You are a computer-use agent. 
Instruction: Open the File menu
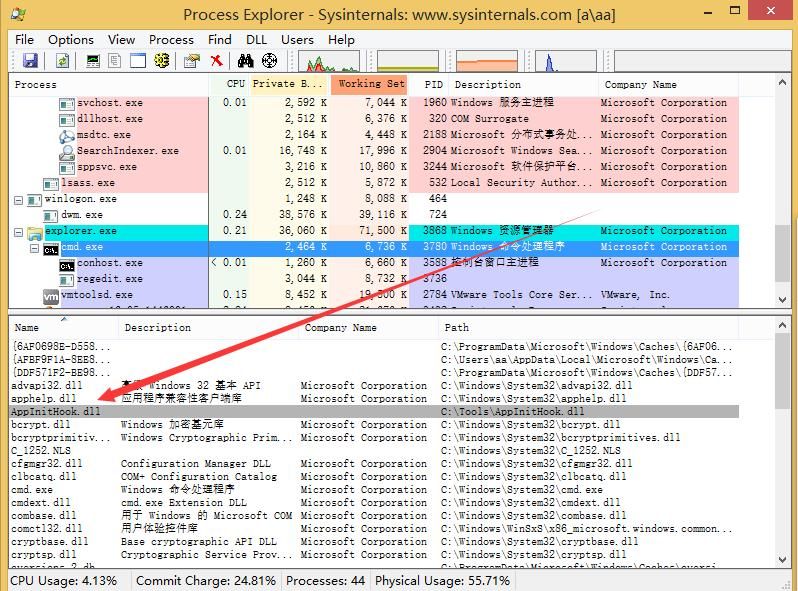pos(24,40)
